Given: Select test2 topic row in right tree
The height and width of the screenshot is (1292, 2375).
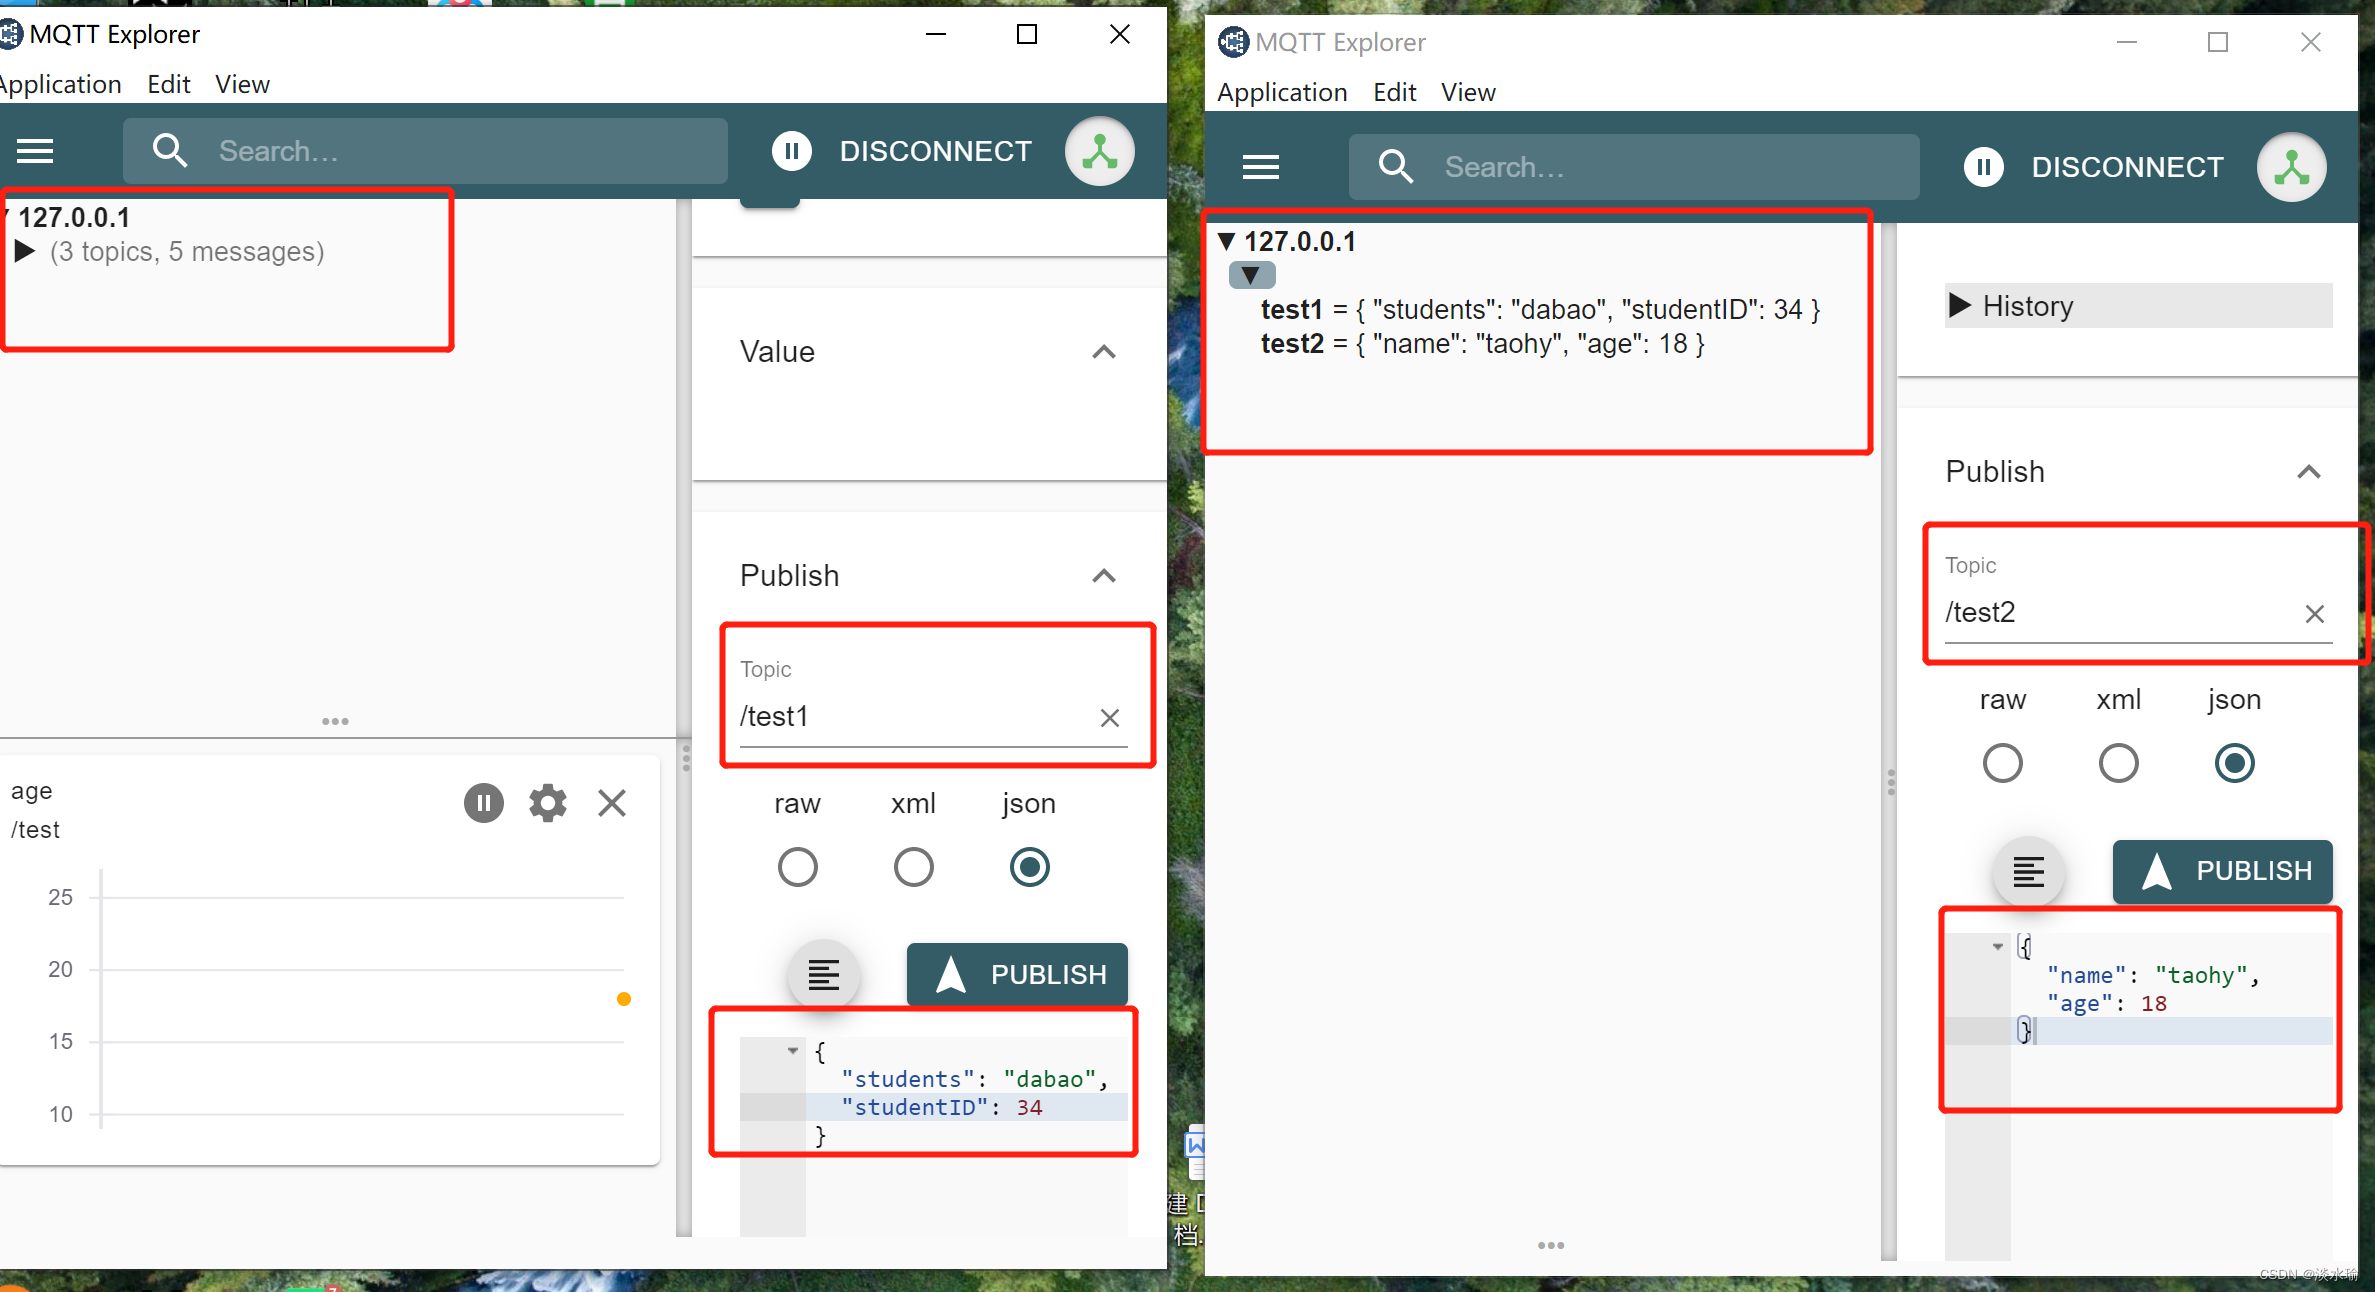Looking at the screenshot, I should tap(1482, 344).
